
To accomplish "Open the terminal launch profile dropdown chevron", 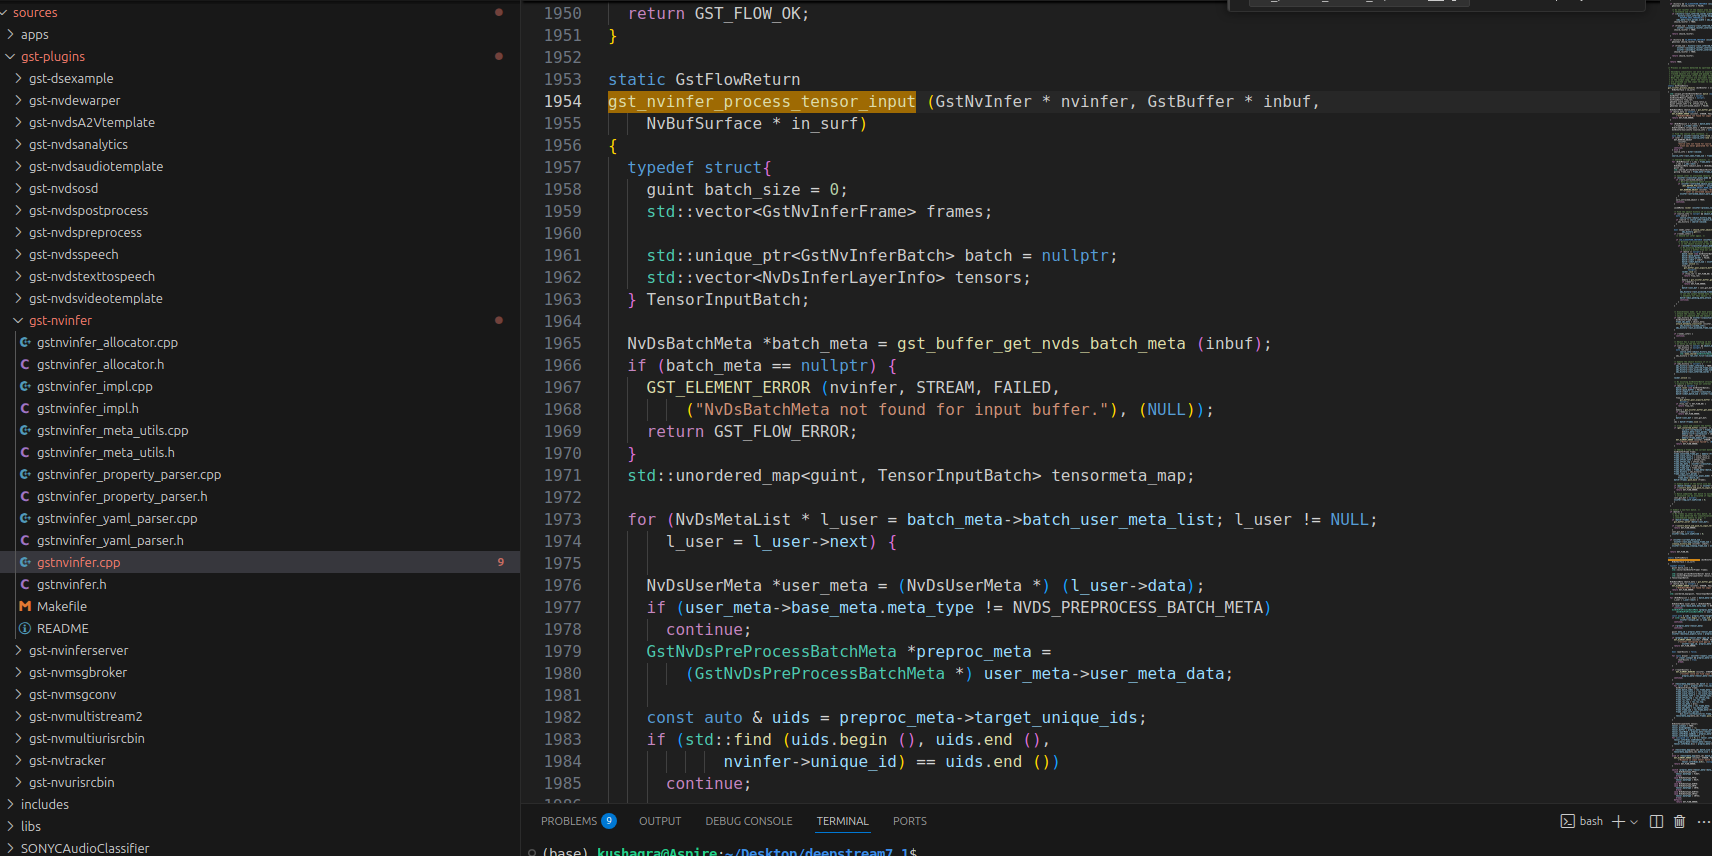I will coord(1634,821).
